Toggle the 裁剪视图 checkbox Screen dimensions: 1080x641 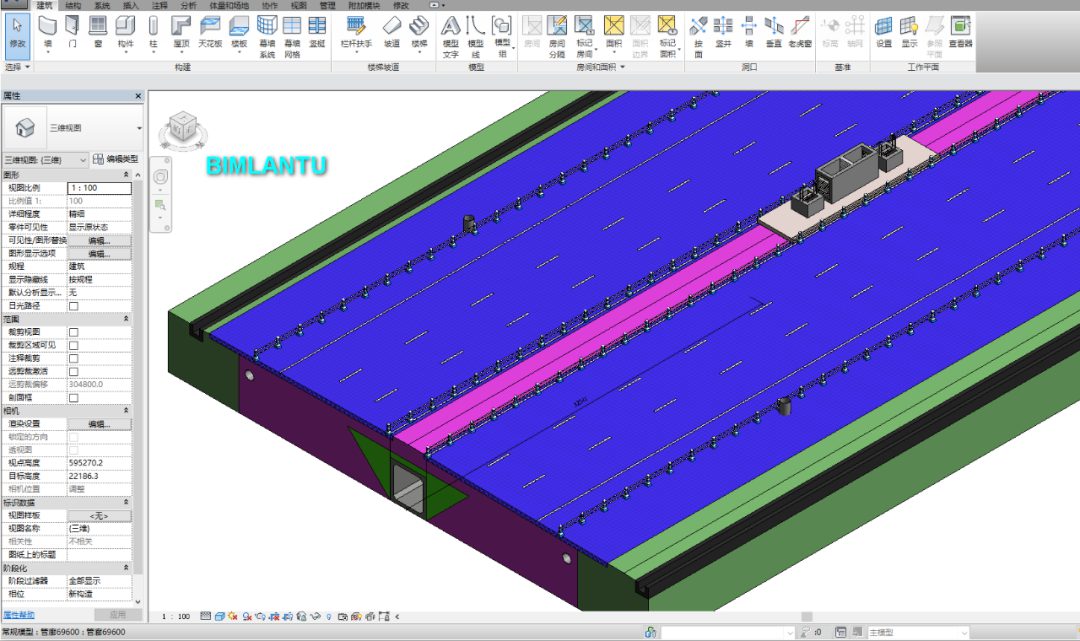[74, 332]
